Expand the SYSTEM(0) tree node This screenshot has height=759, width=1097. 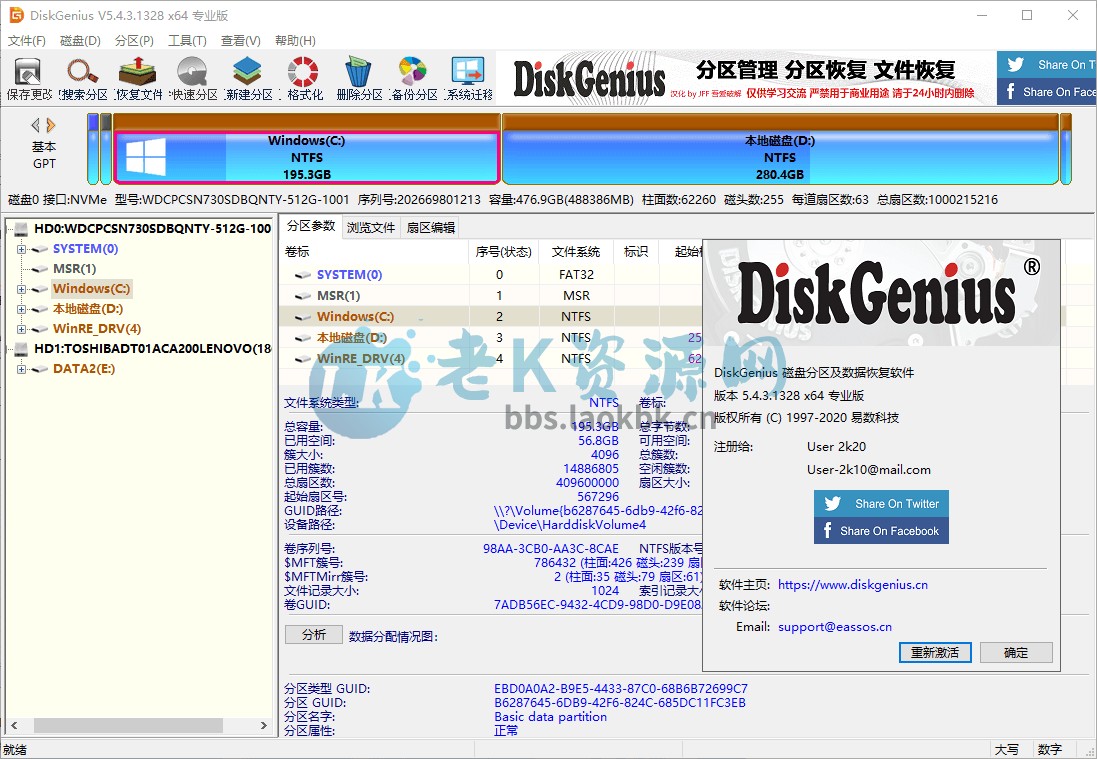[x=21, y=249]
